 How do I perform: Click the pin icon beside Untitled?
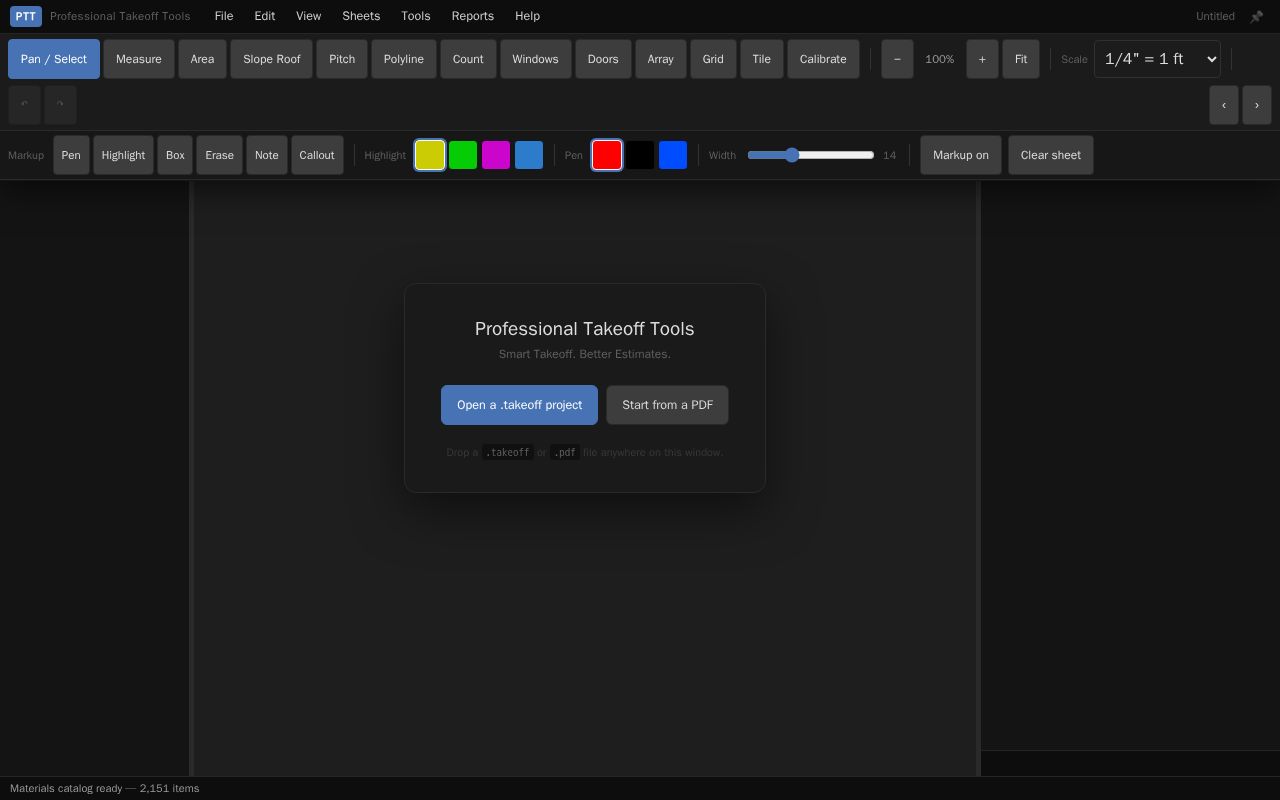pyautogui.click(x=1257, y=16)
